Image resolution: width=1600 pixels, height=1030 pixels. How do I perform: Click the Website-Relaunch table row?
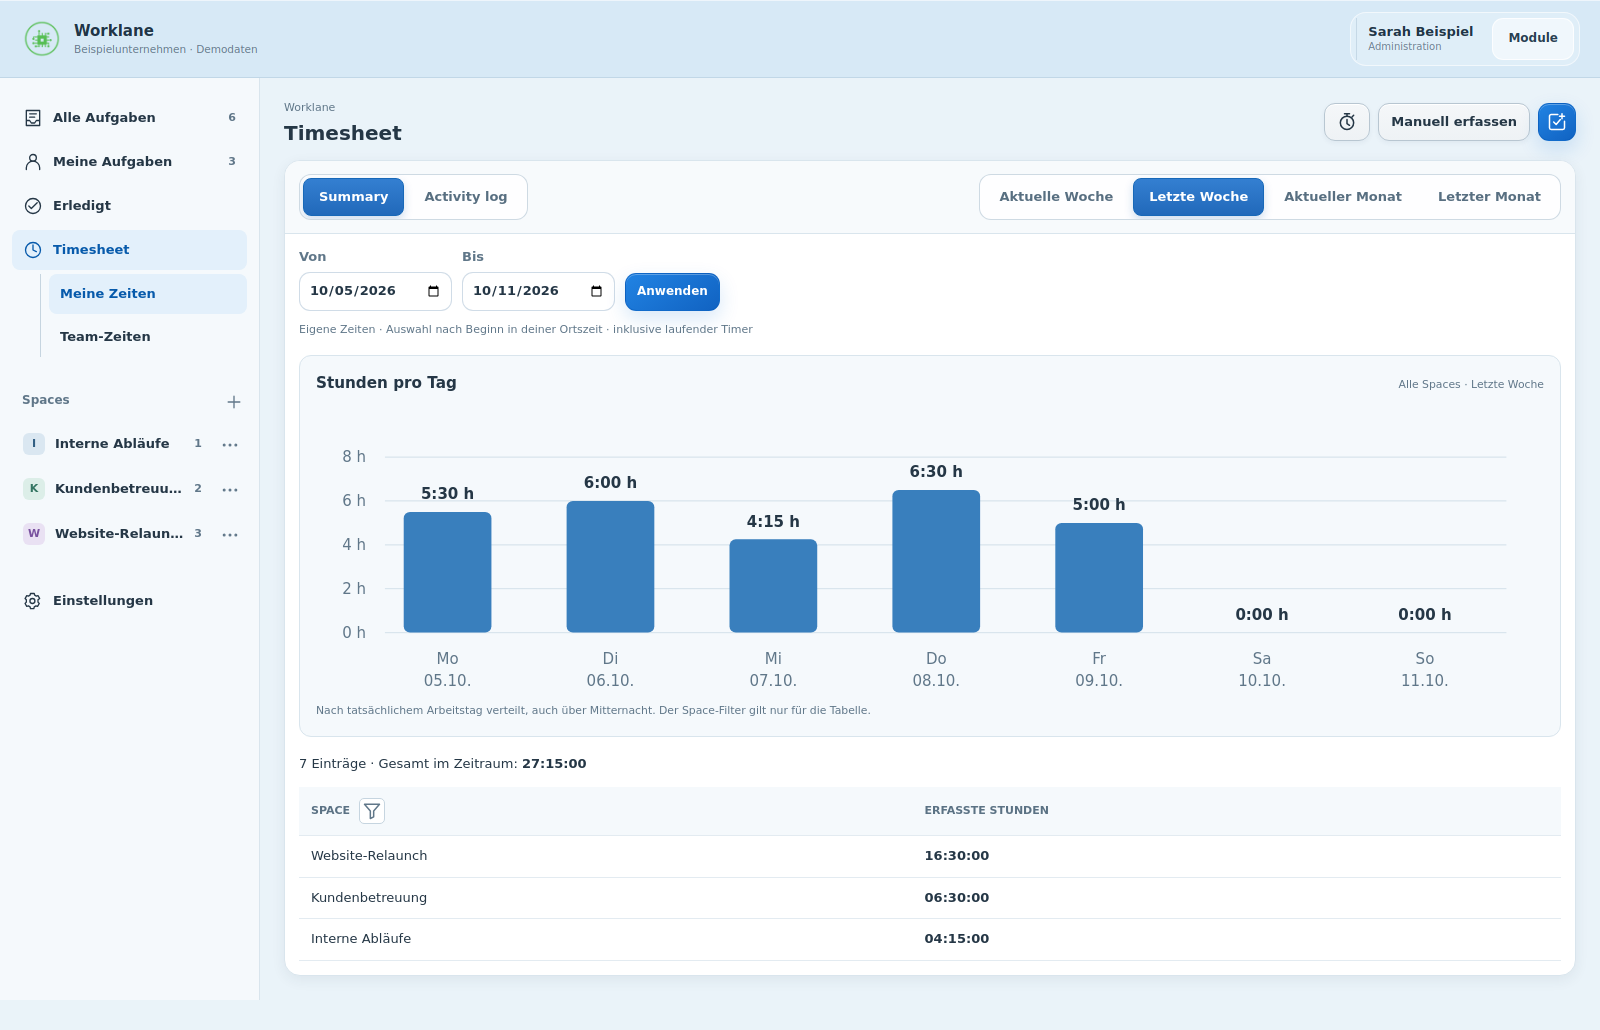pyautogui.click(x=930, y=856)
